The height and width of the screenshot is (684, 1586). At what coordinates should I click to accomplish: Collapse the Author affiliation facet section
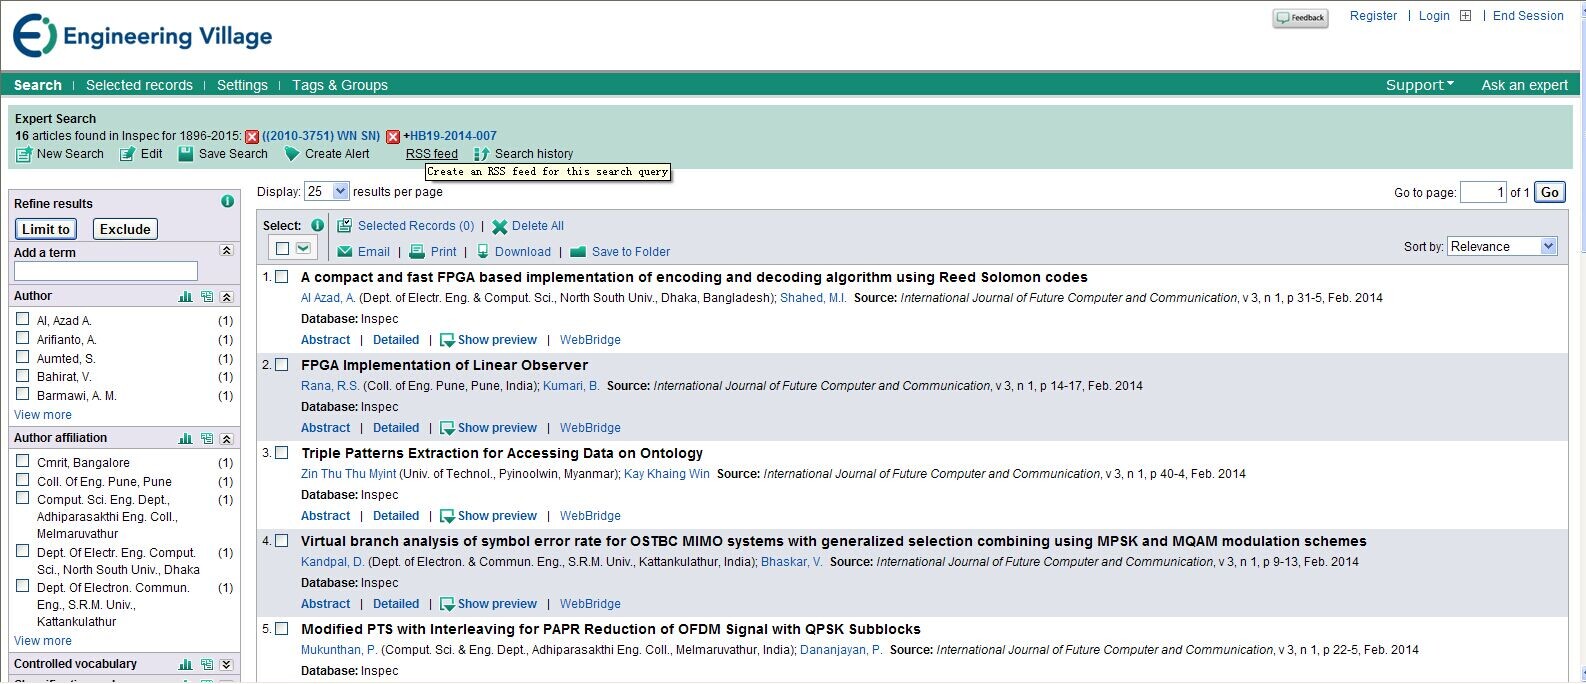227,439
